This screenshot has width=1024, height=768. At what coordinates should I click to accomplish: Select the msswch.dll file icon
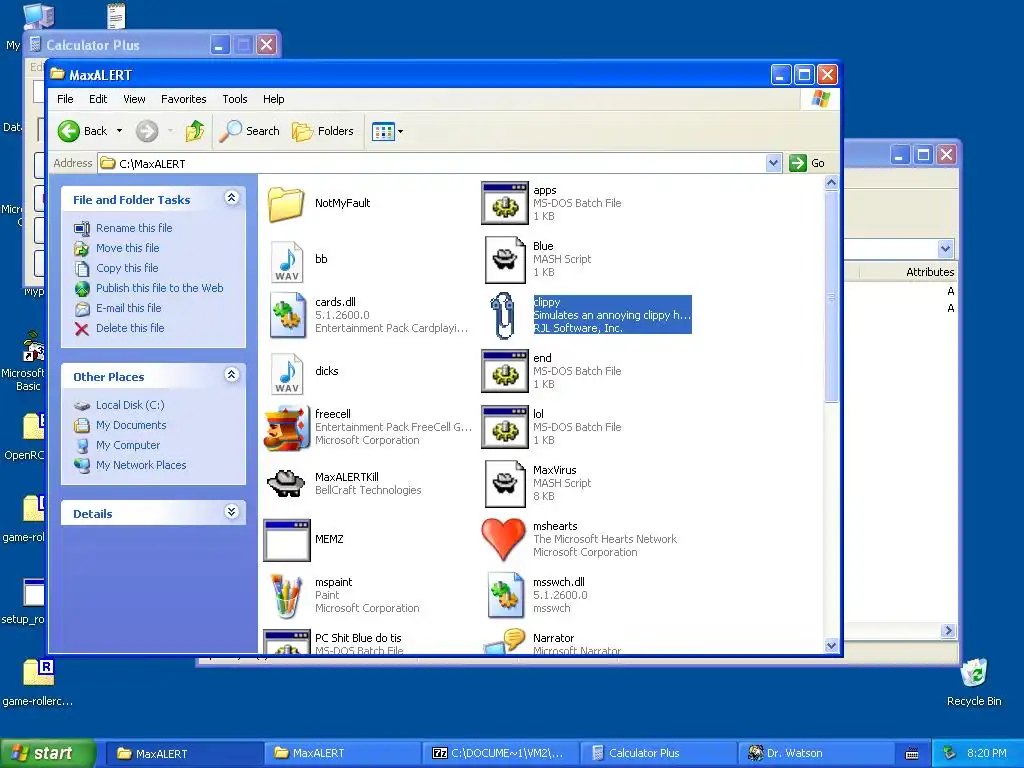506,595
